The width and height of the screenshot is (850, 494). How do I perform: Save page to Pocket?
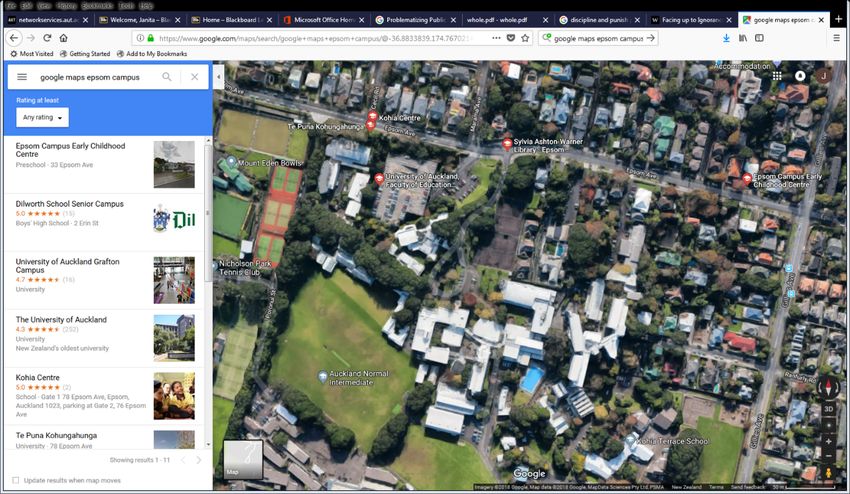tap(511, 38)
